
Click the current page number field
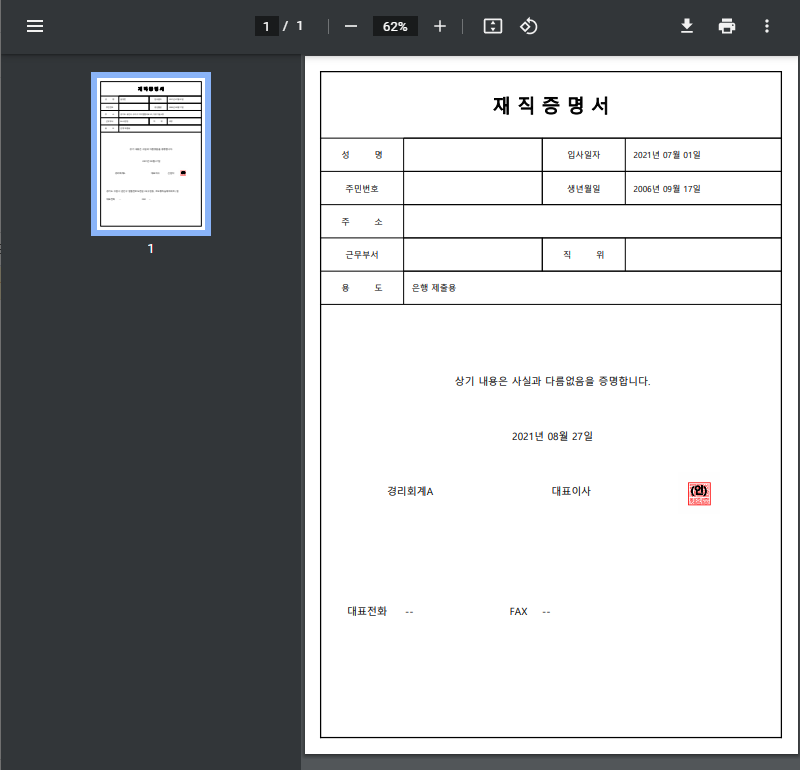(266, 26)
